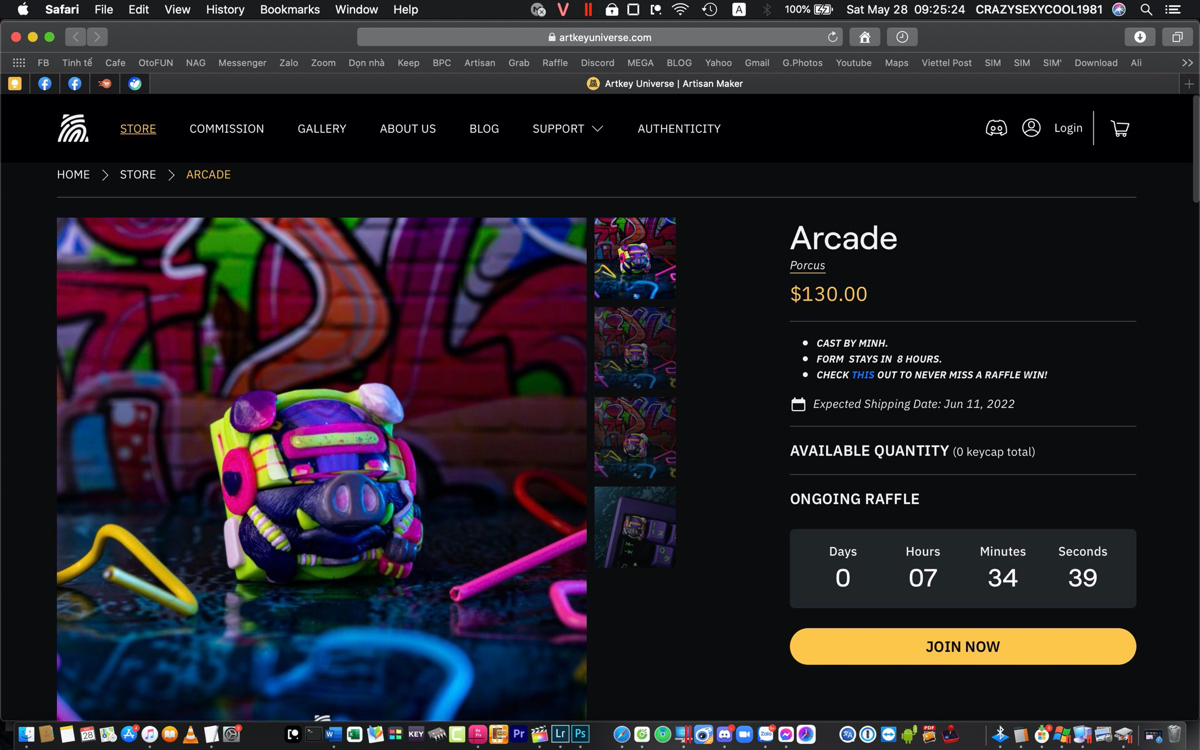1200x750 pixels.
Task: Click the JOIN NOW button
Action: click(x=963, y=646)
